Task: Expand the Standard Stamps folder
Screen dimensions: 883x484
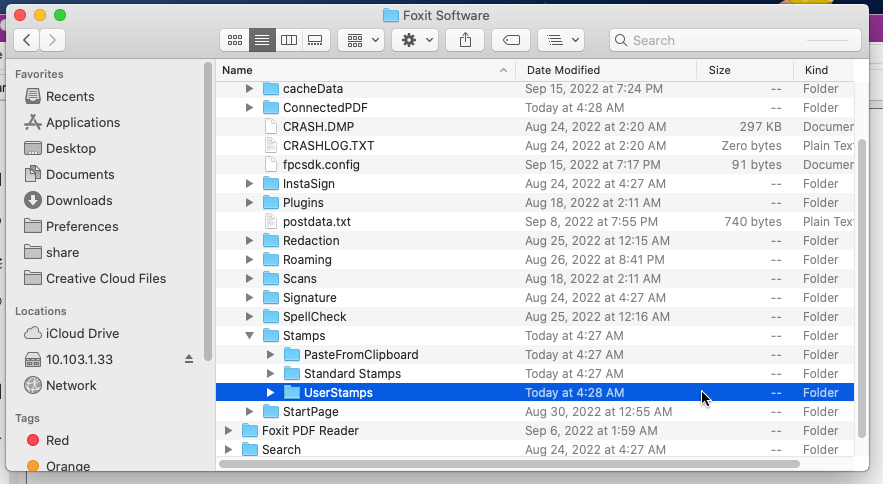Action: tap(270, 374)
